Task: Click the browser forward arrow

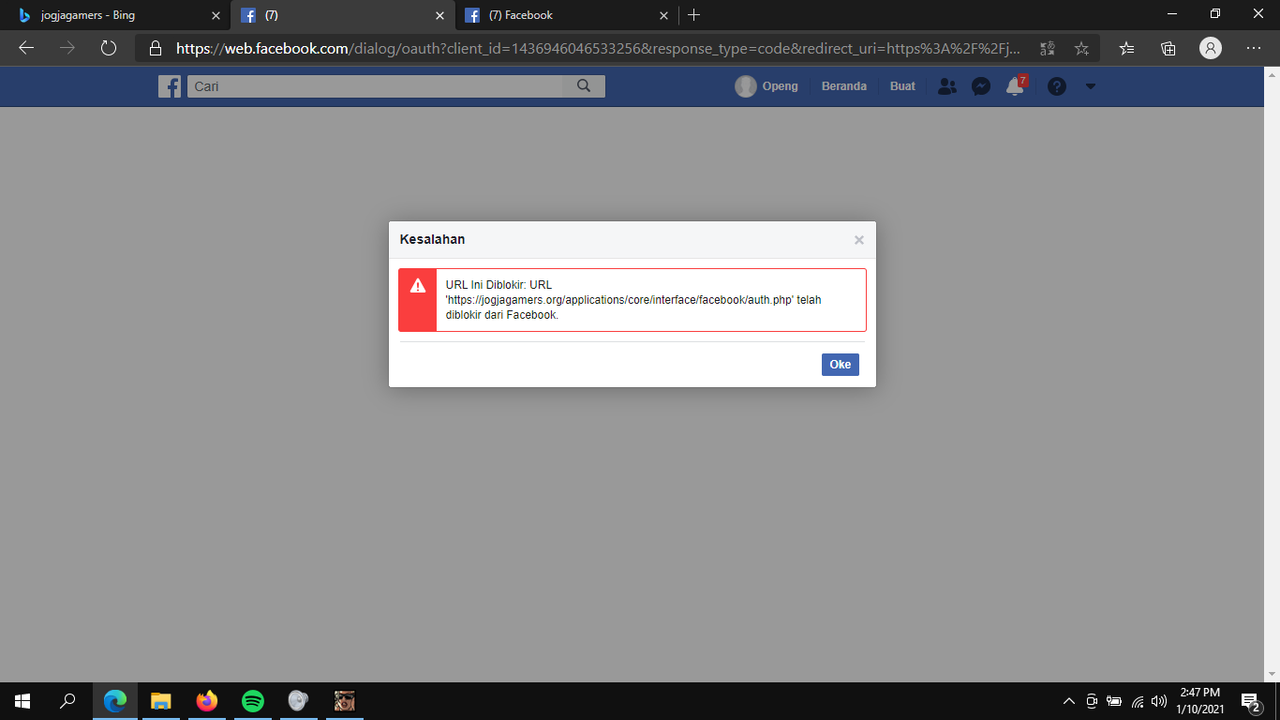Action: pyautogui.click(x=67, y=48)
